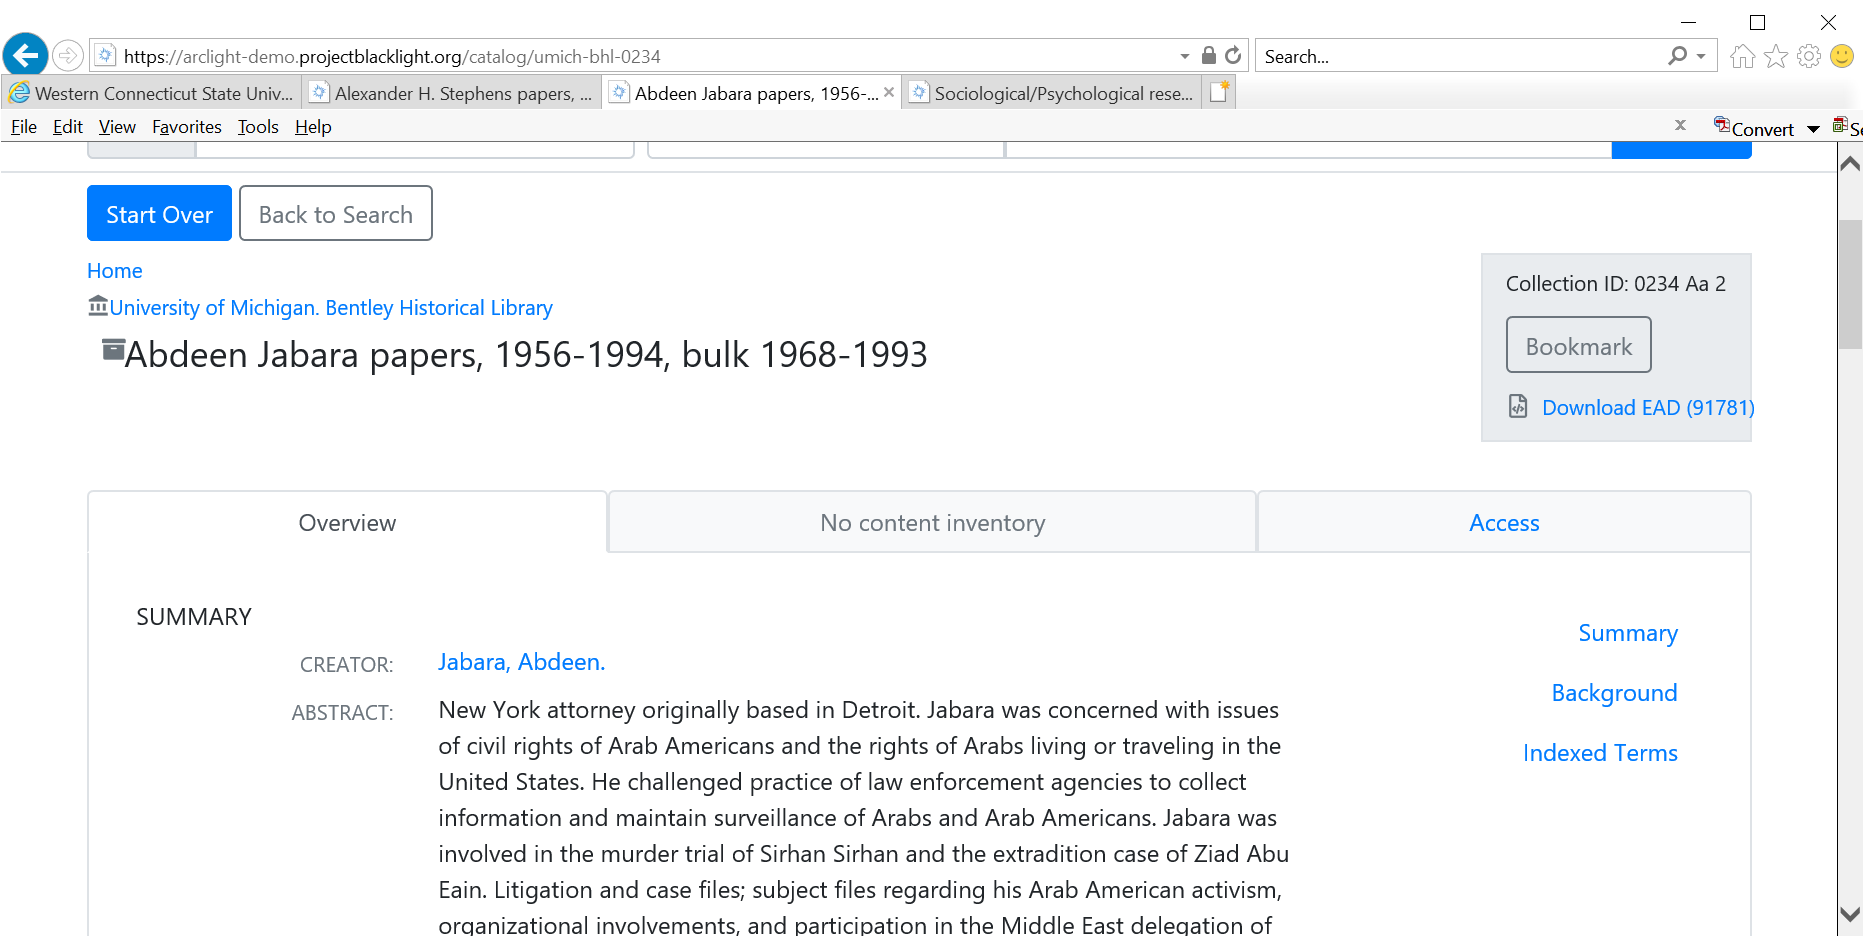Open the address bar history dropdown

click(x=1183, y=55)
